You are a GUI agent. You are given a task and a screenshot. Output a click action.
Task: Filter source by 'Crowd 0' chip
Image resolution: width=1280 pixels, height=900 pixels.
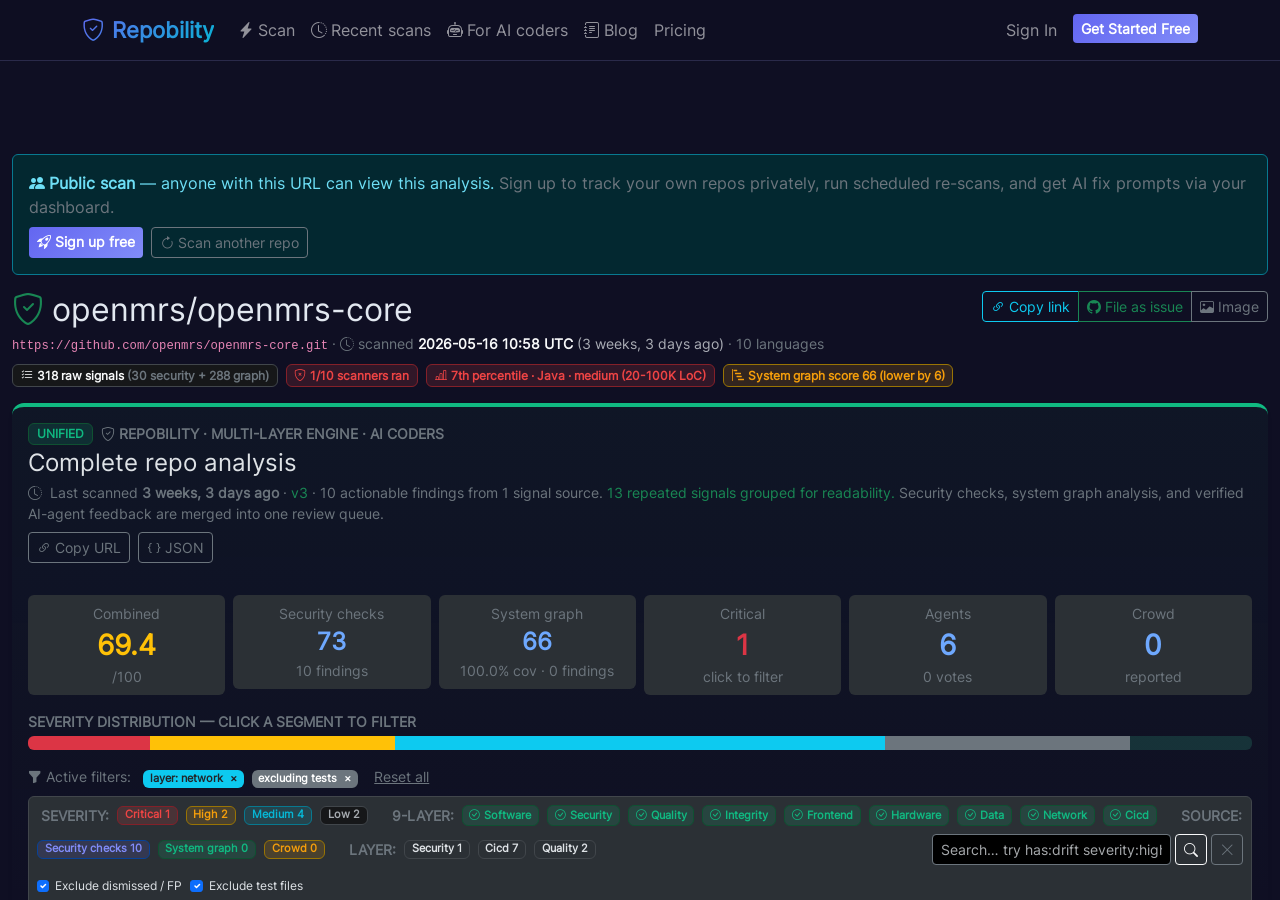(294, 849)
